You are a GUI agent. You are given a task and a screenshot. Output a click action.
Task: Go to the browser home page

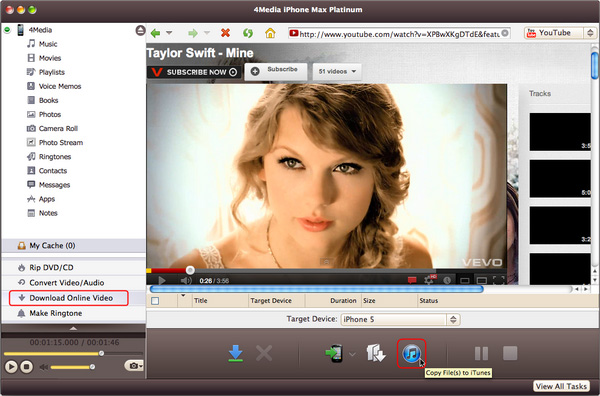(270, 33)
